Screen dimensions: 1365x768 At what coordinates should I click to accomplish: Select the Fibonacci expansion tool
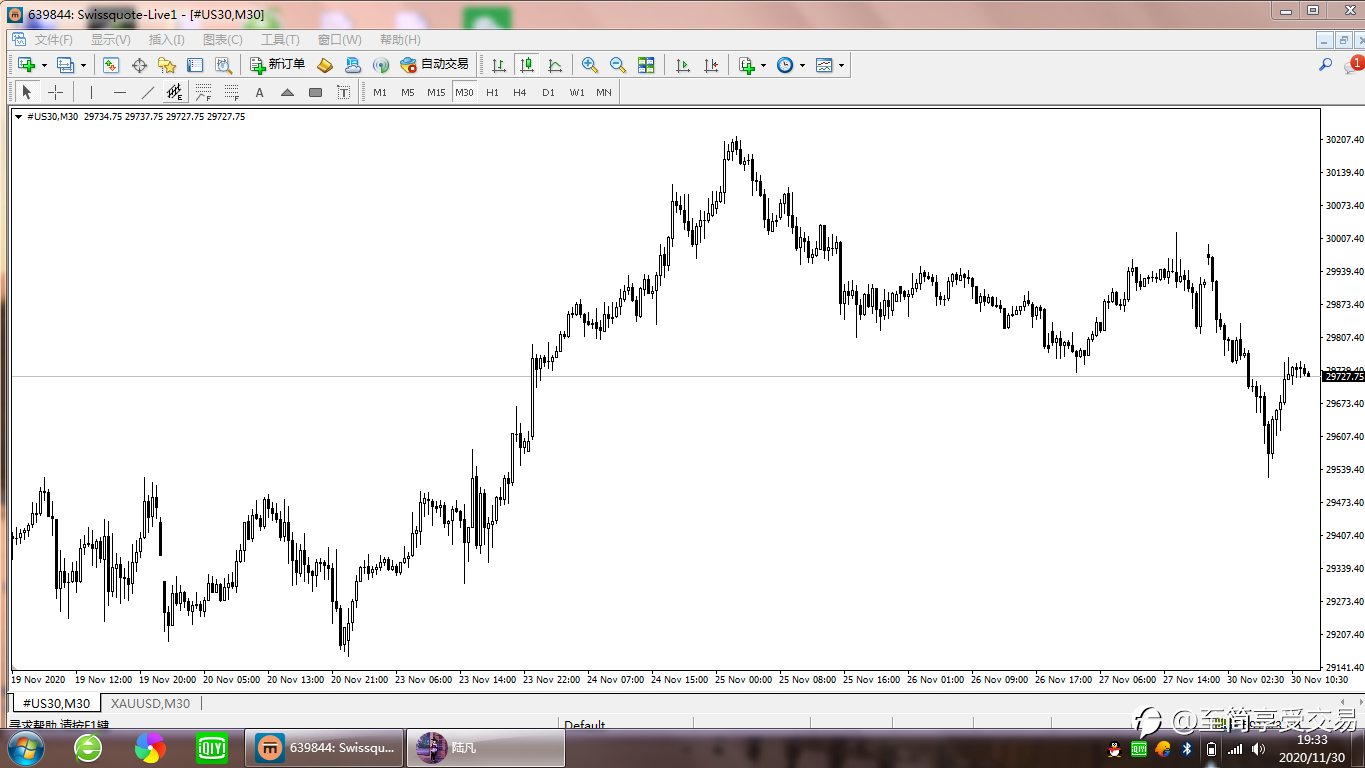pyautogui.click(x=231, y=92)
